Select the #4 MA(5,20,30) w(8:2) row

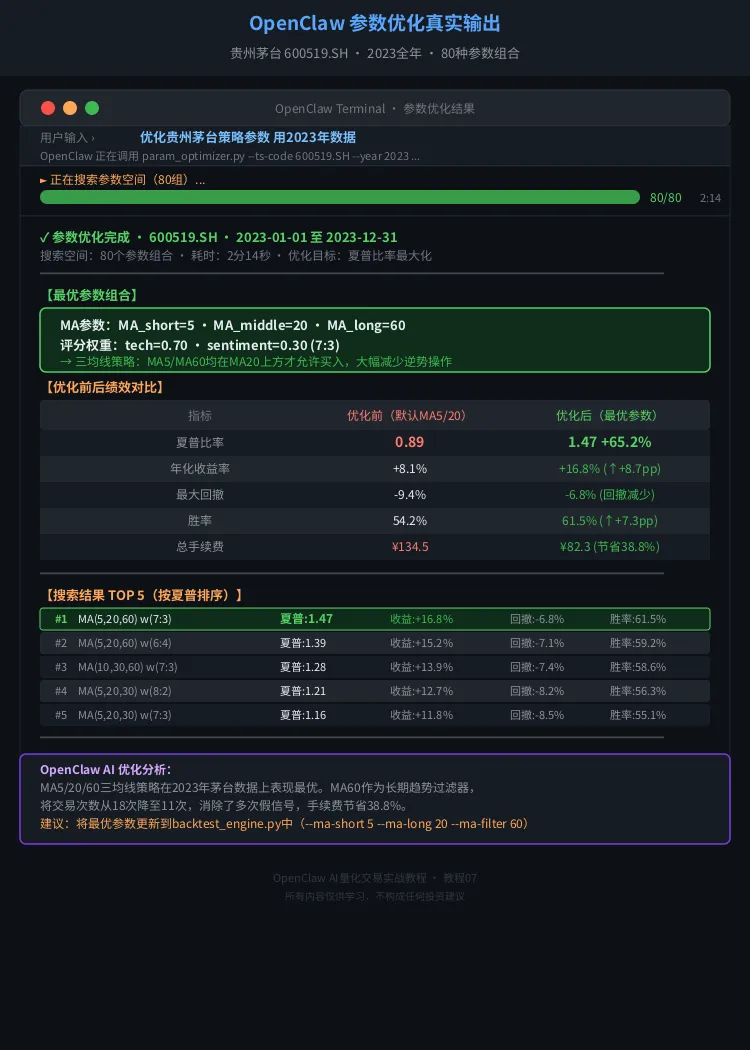tap(375, 691)
